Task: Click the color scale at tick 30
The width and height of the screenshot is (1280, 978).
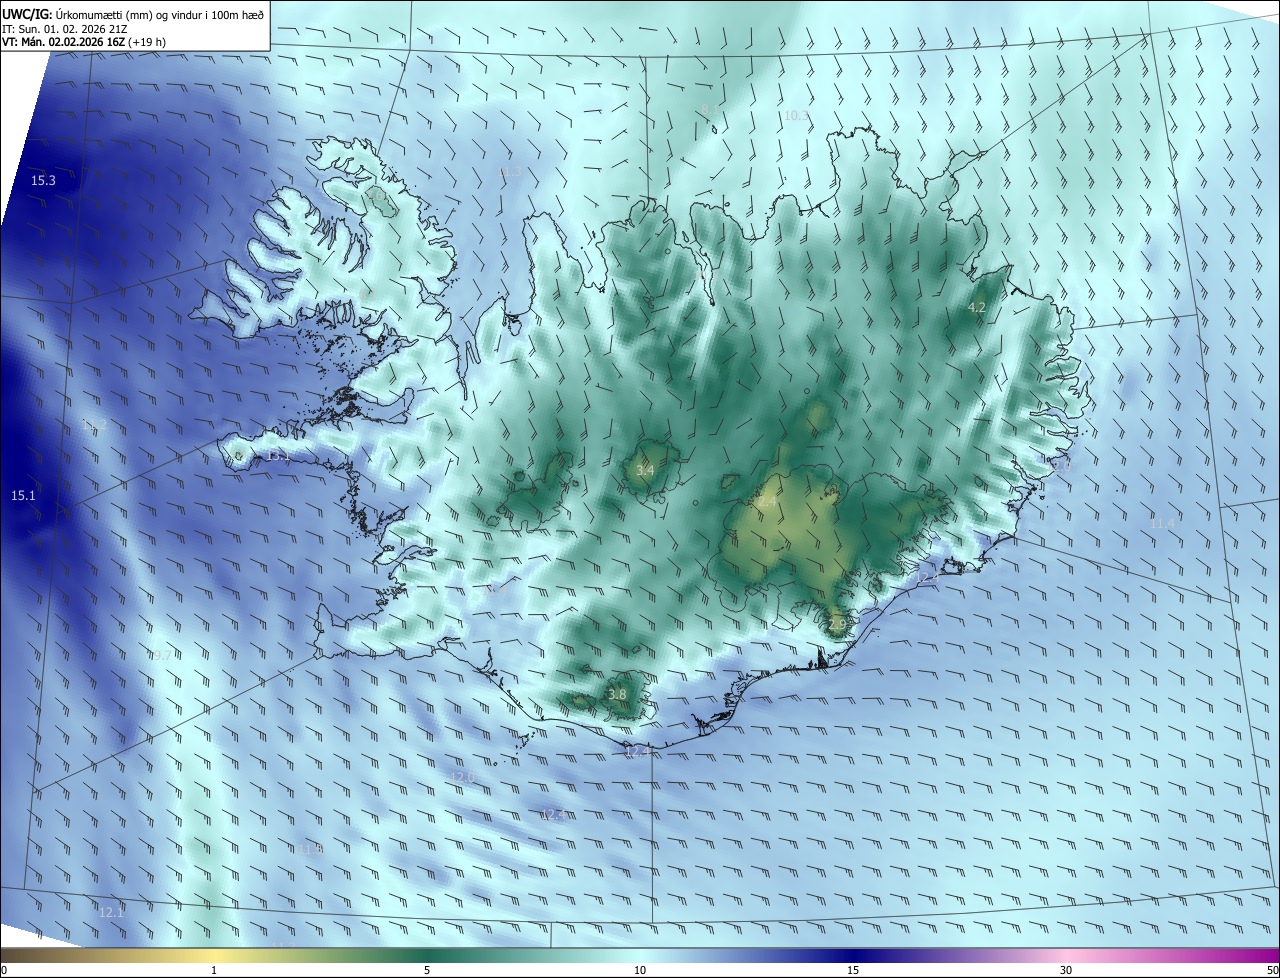Action: coord(1066,970)
